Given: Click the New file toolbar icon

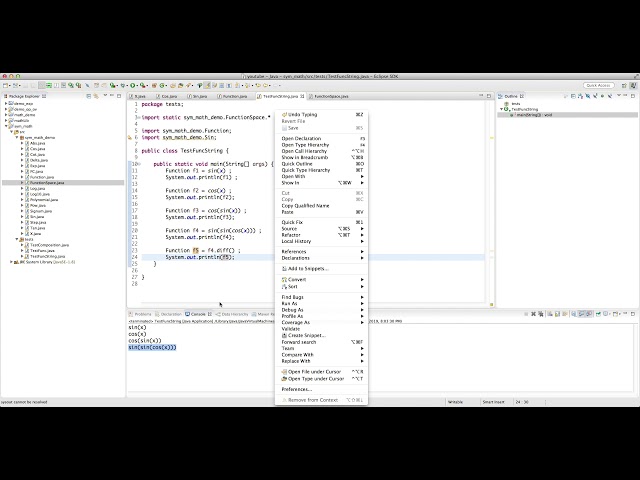Looking at the screenshot, I should [5, 85].
